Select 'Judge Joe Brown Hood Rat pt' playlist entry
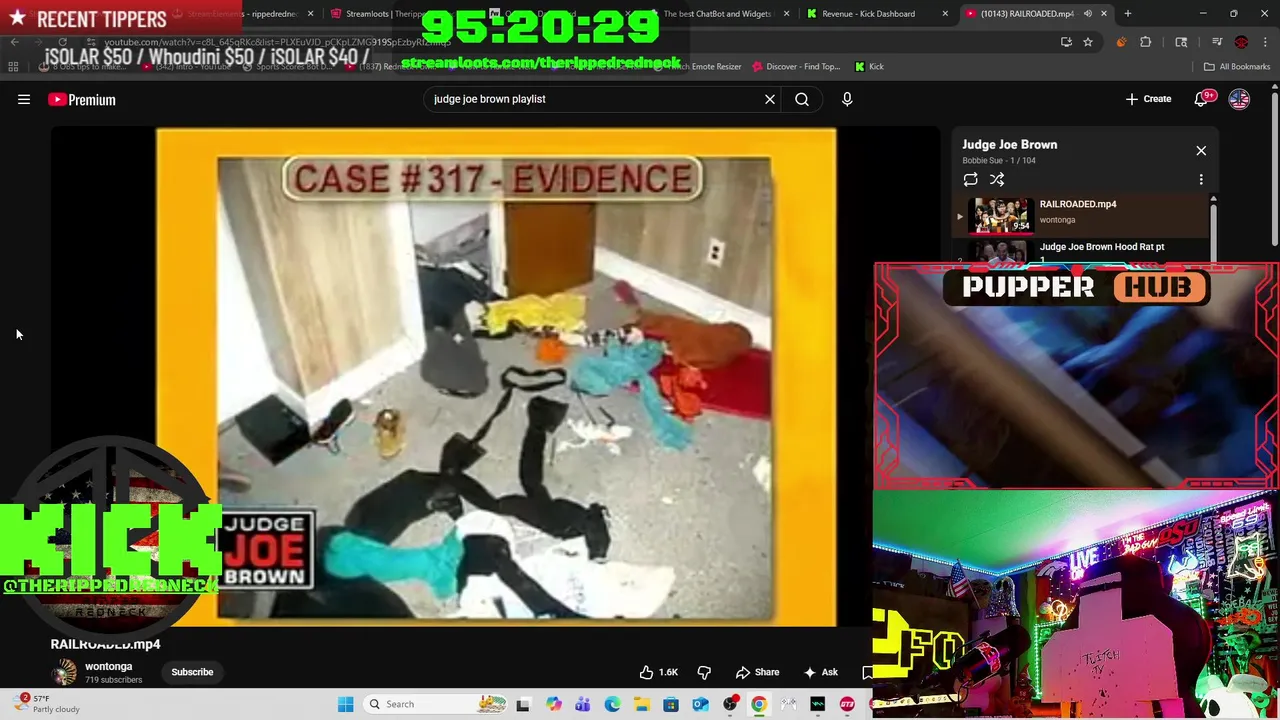This screenshot has height=720, width=1280. (1101, 247)
